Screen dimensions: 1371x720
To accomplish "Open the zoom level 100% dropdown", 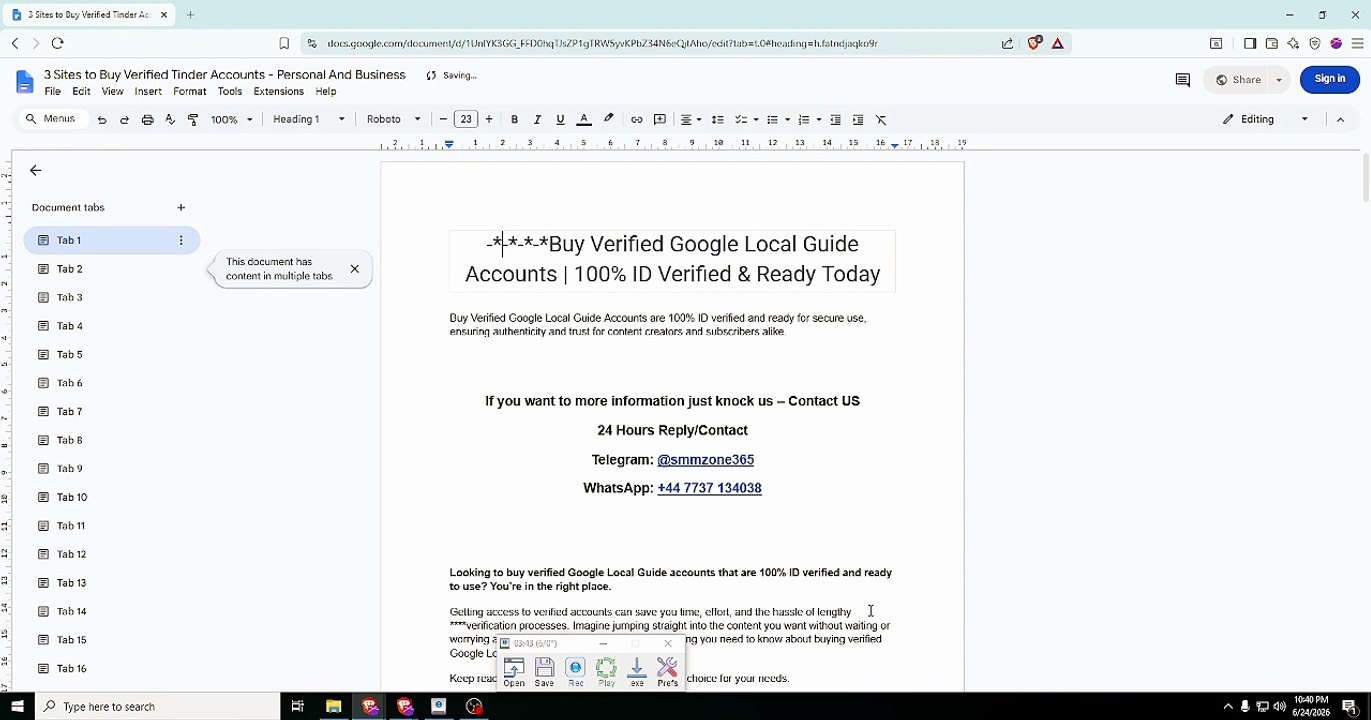I will 232,120.
